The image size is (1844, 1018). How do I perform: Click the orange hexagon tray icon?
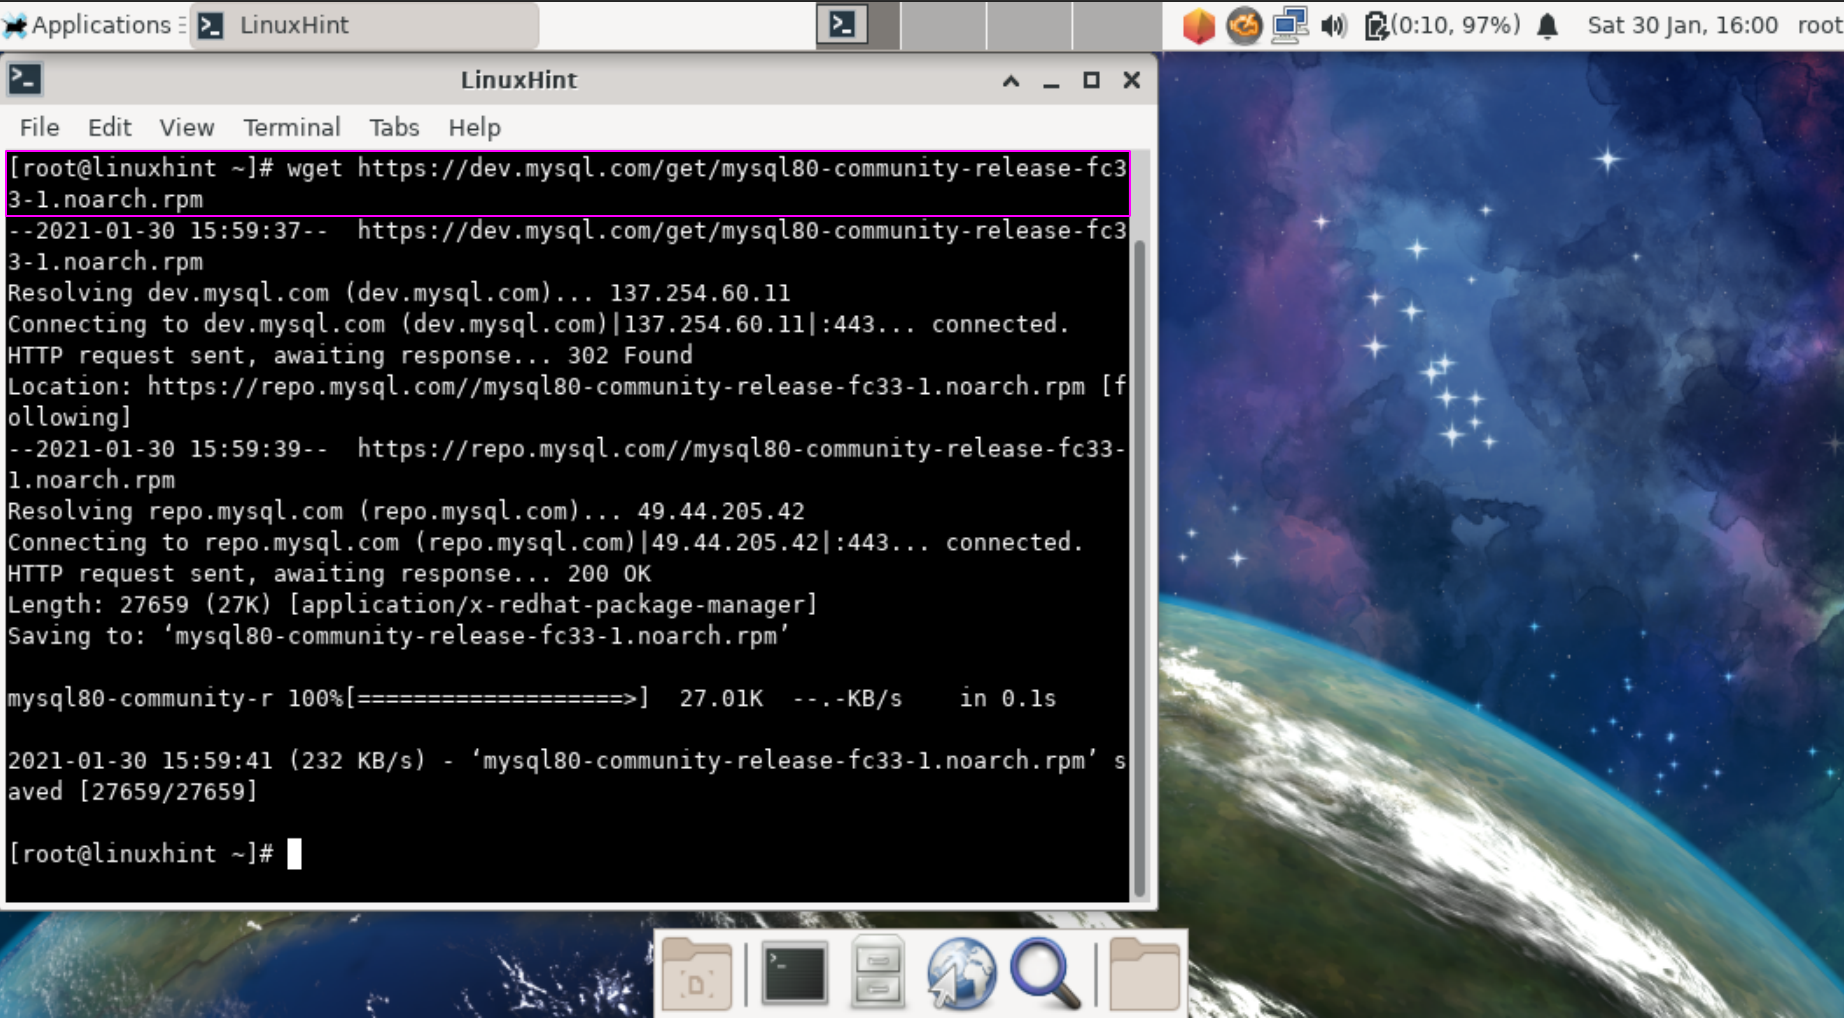(1198, 25)
